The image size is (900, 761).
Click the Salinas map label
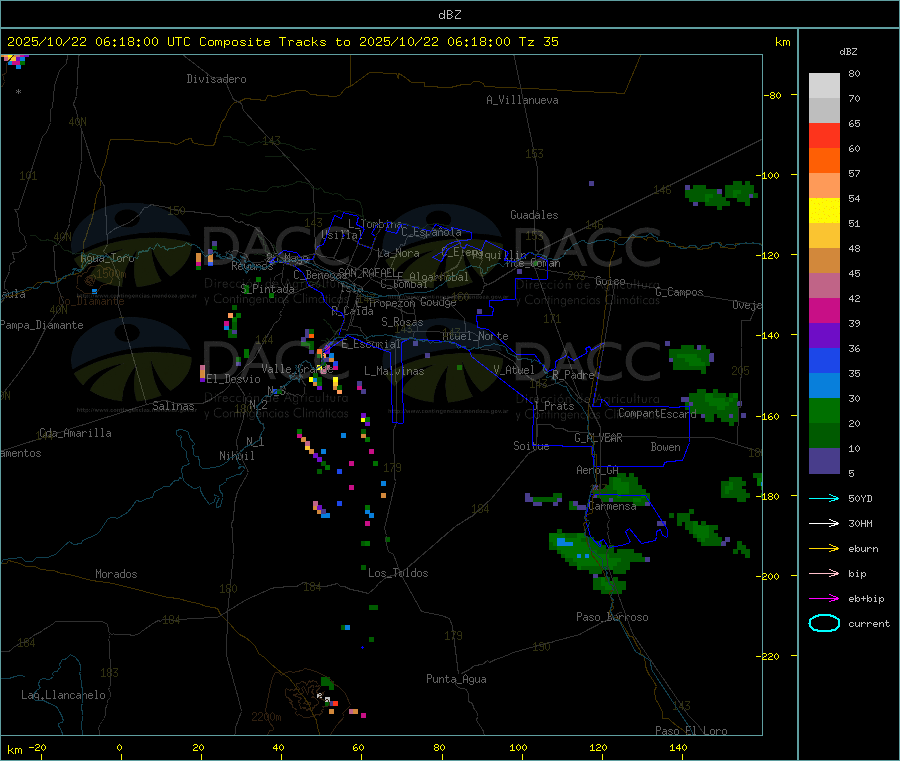(x=173, y=406)
